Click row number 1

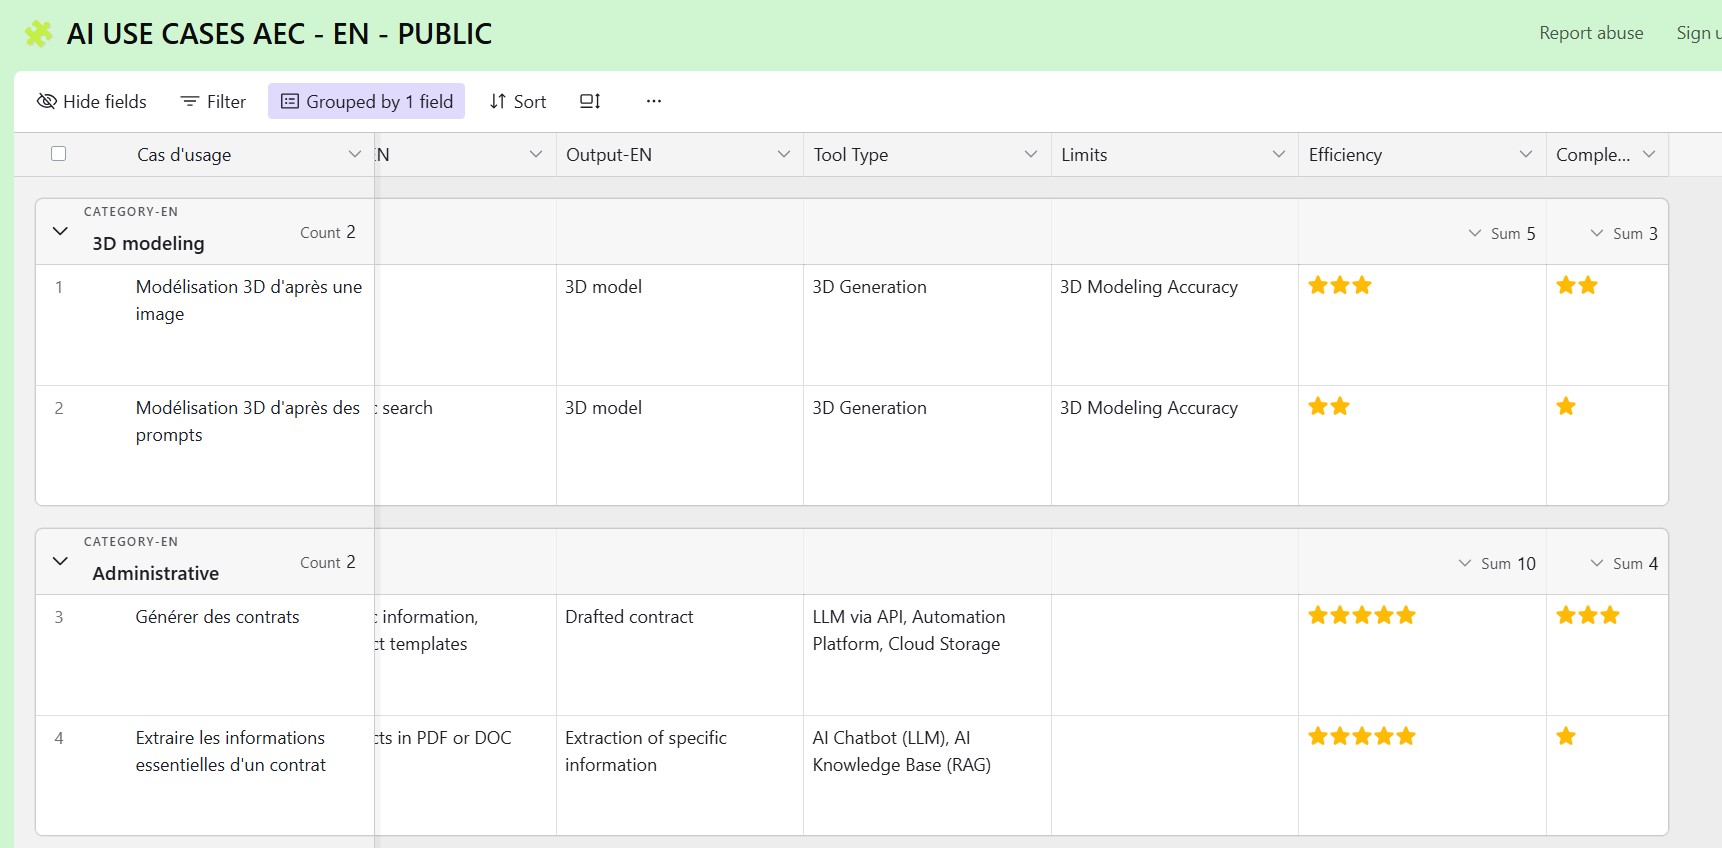tap(59, 287)
